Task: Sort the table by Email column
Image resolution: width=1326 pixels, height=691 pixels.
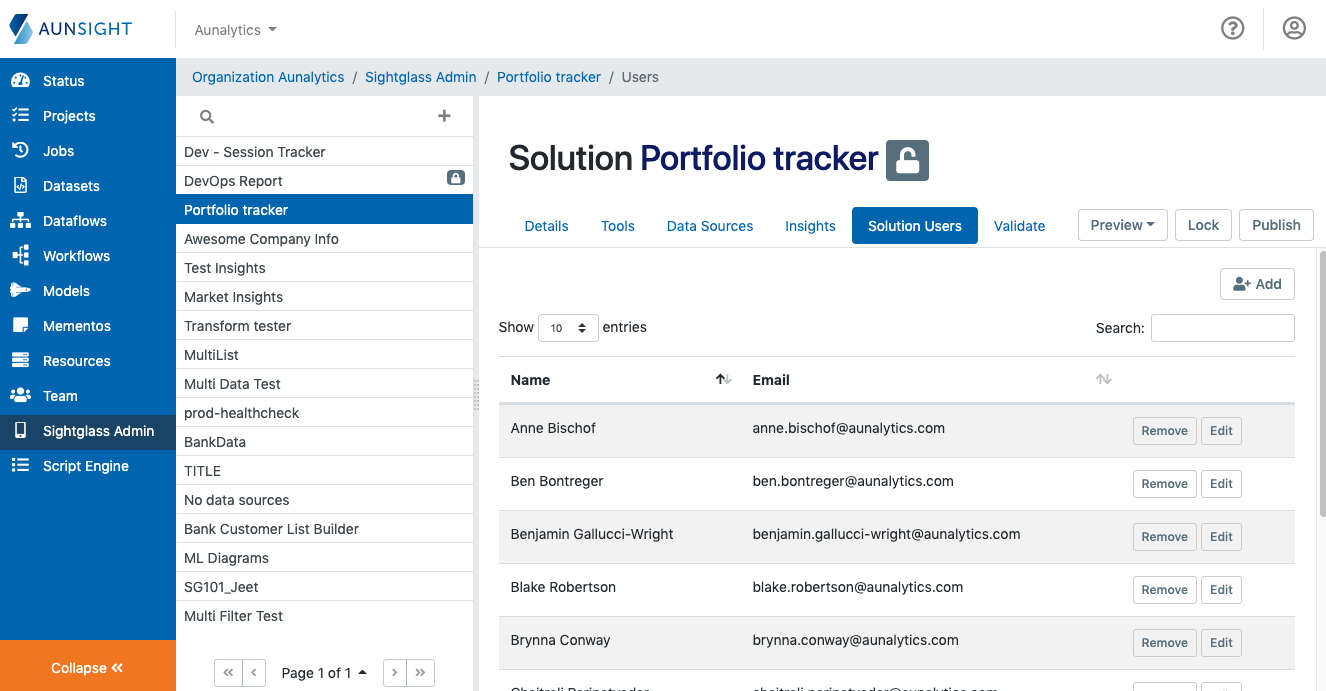Action: pos(1103,380)
